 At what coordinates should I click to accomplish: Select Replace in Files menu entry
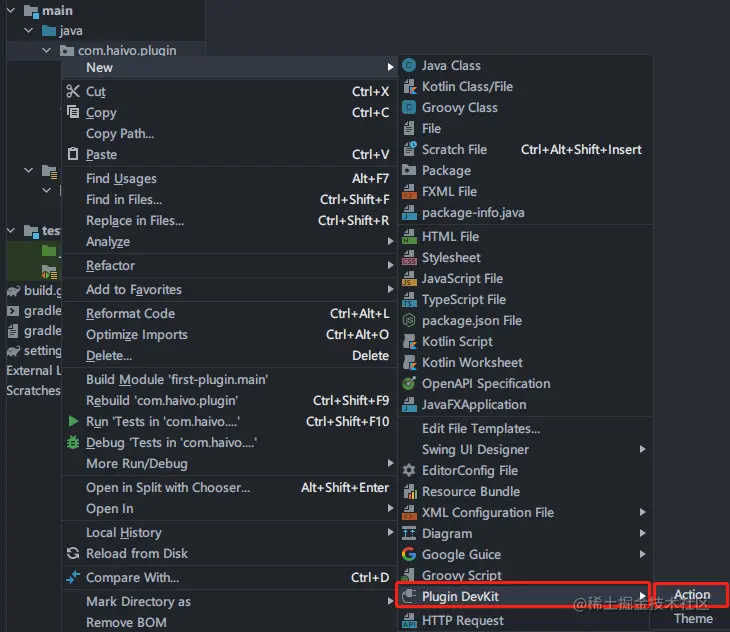click(x=229, y=220)
